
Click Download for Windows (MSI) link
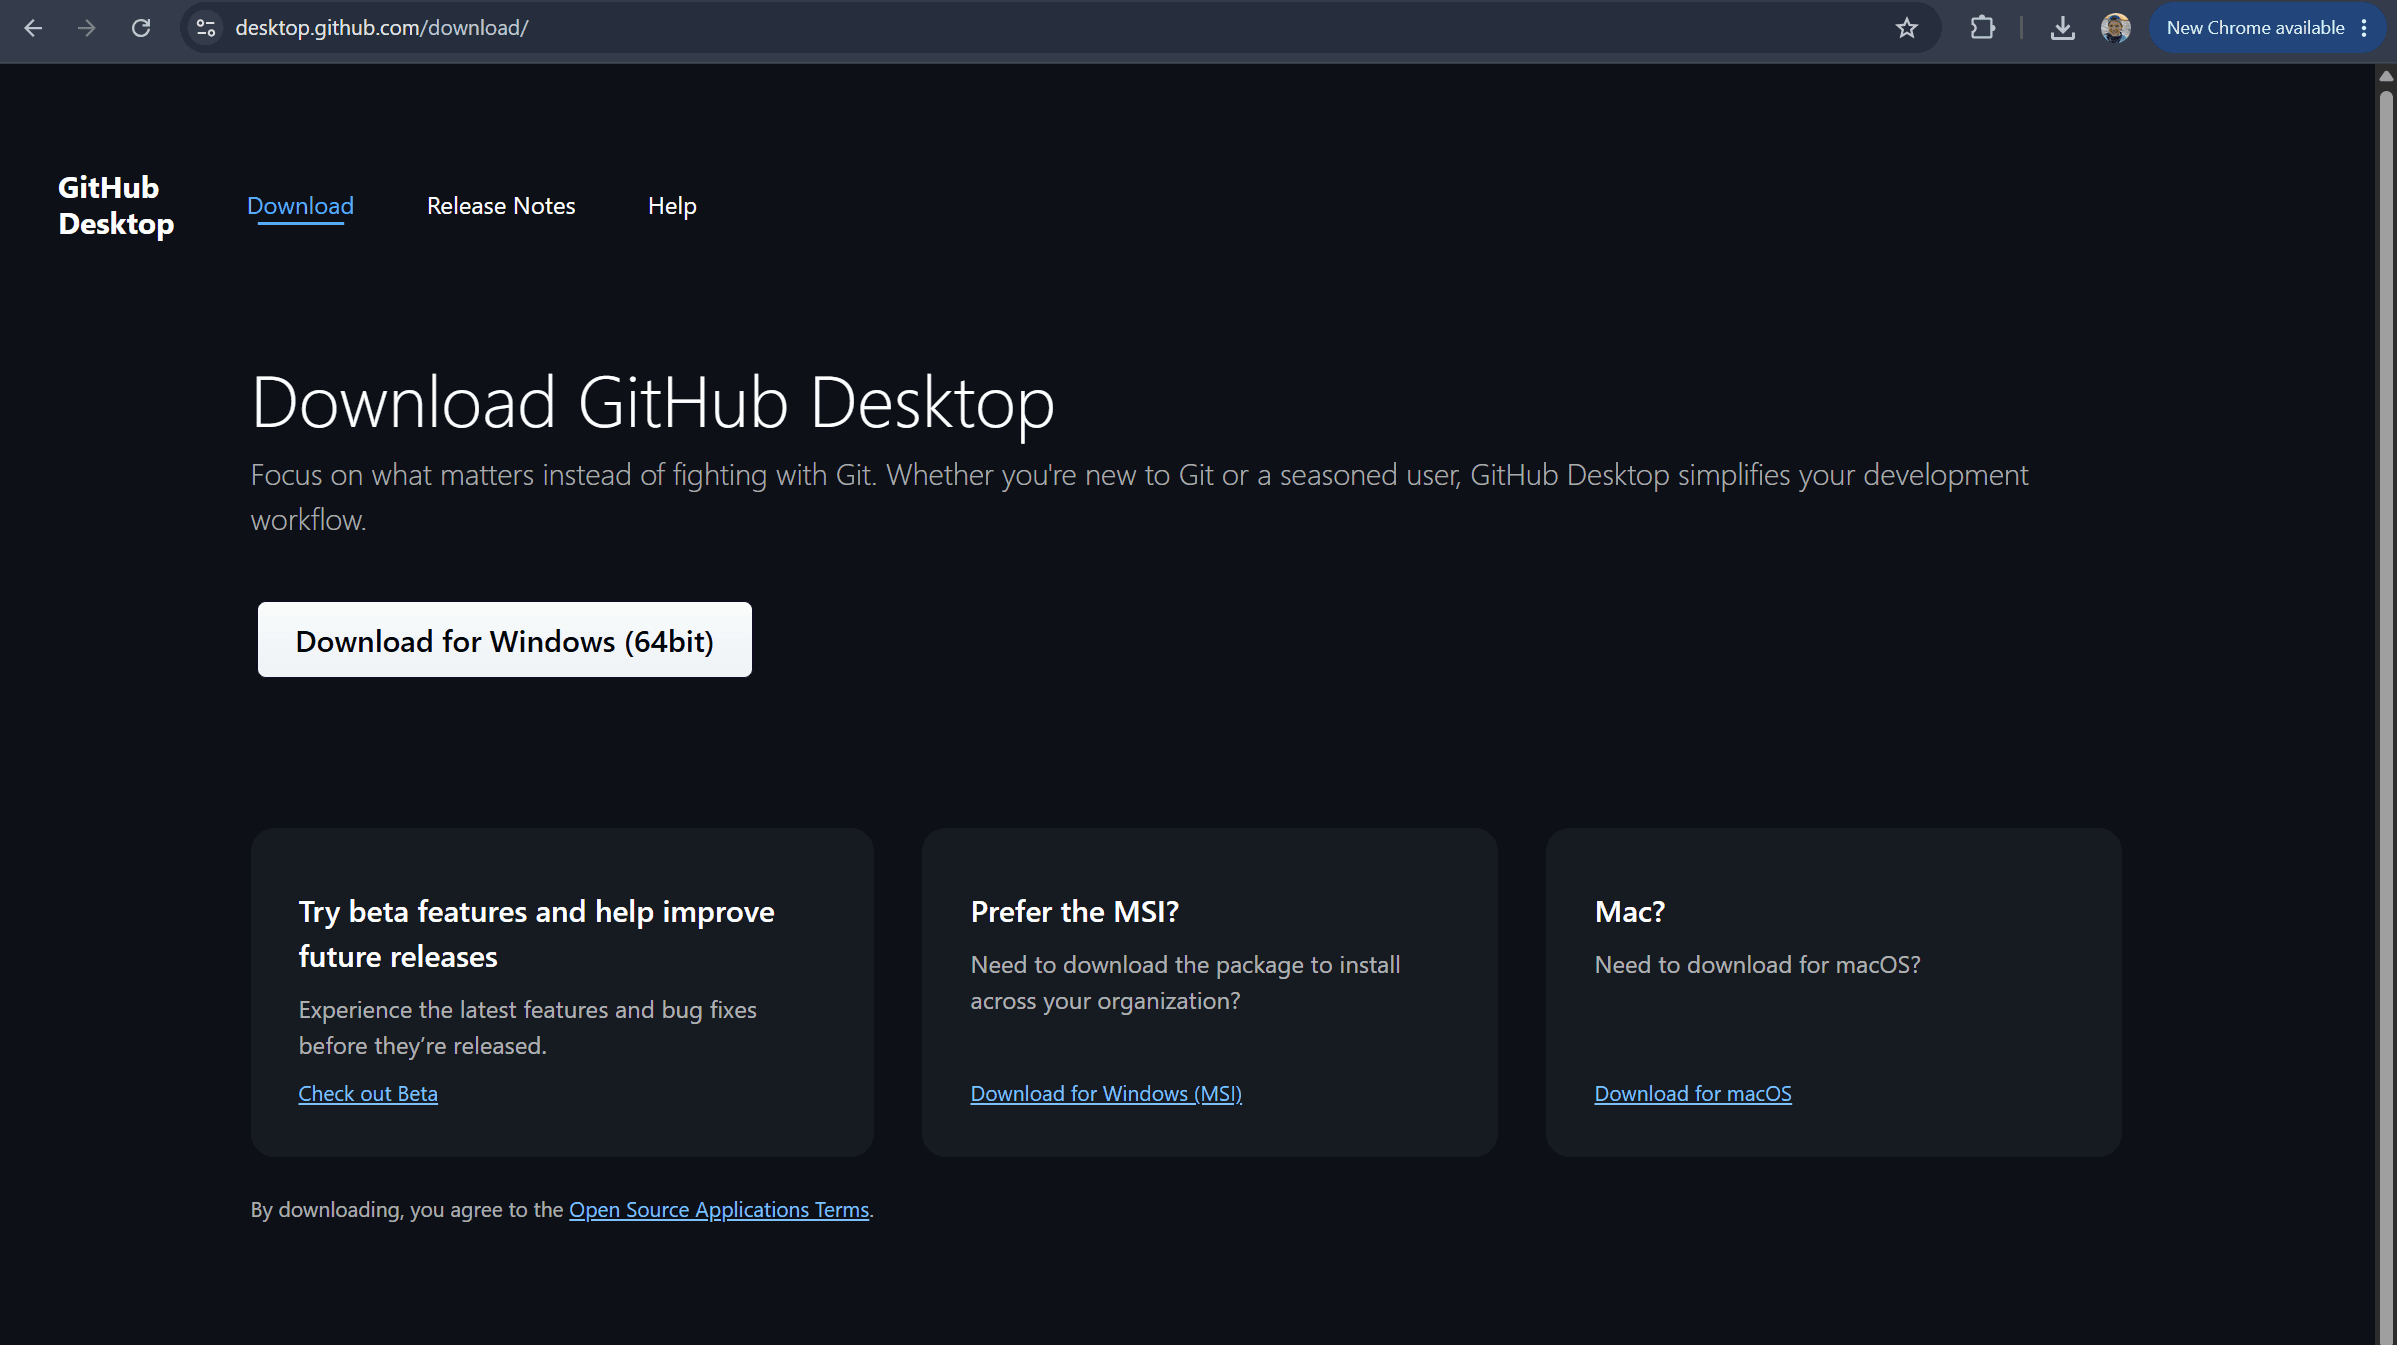[1106, 1093]
